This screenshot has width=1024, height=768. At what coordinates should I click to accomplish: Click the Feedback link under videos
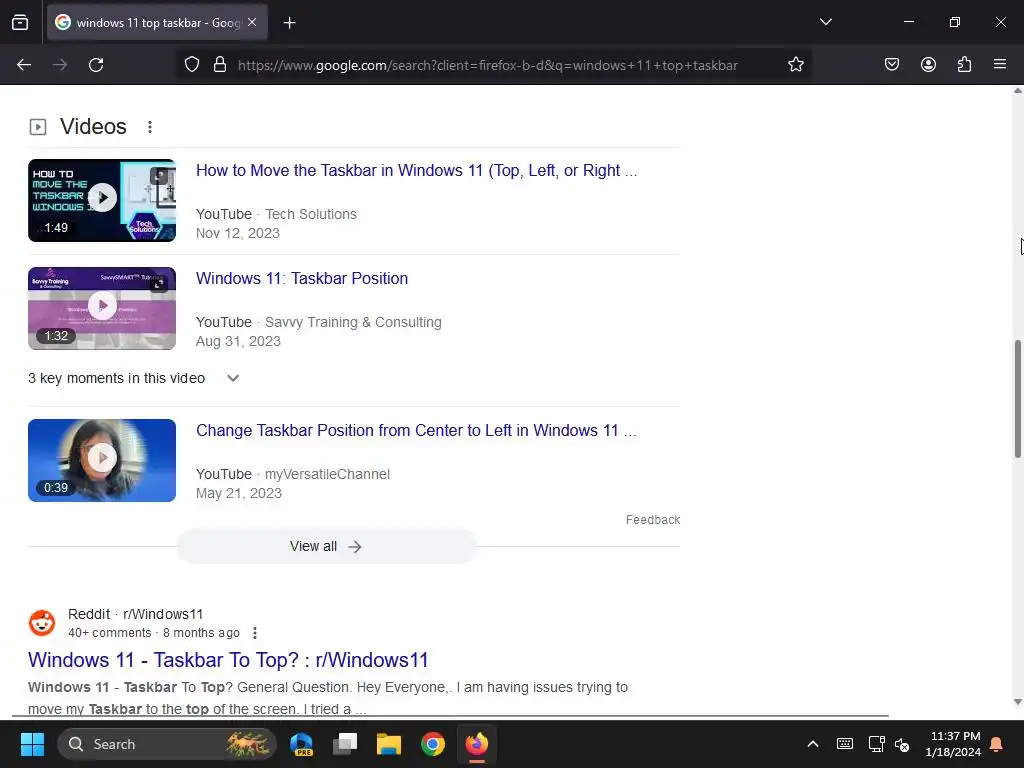[652, 520]
